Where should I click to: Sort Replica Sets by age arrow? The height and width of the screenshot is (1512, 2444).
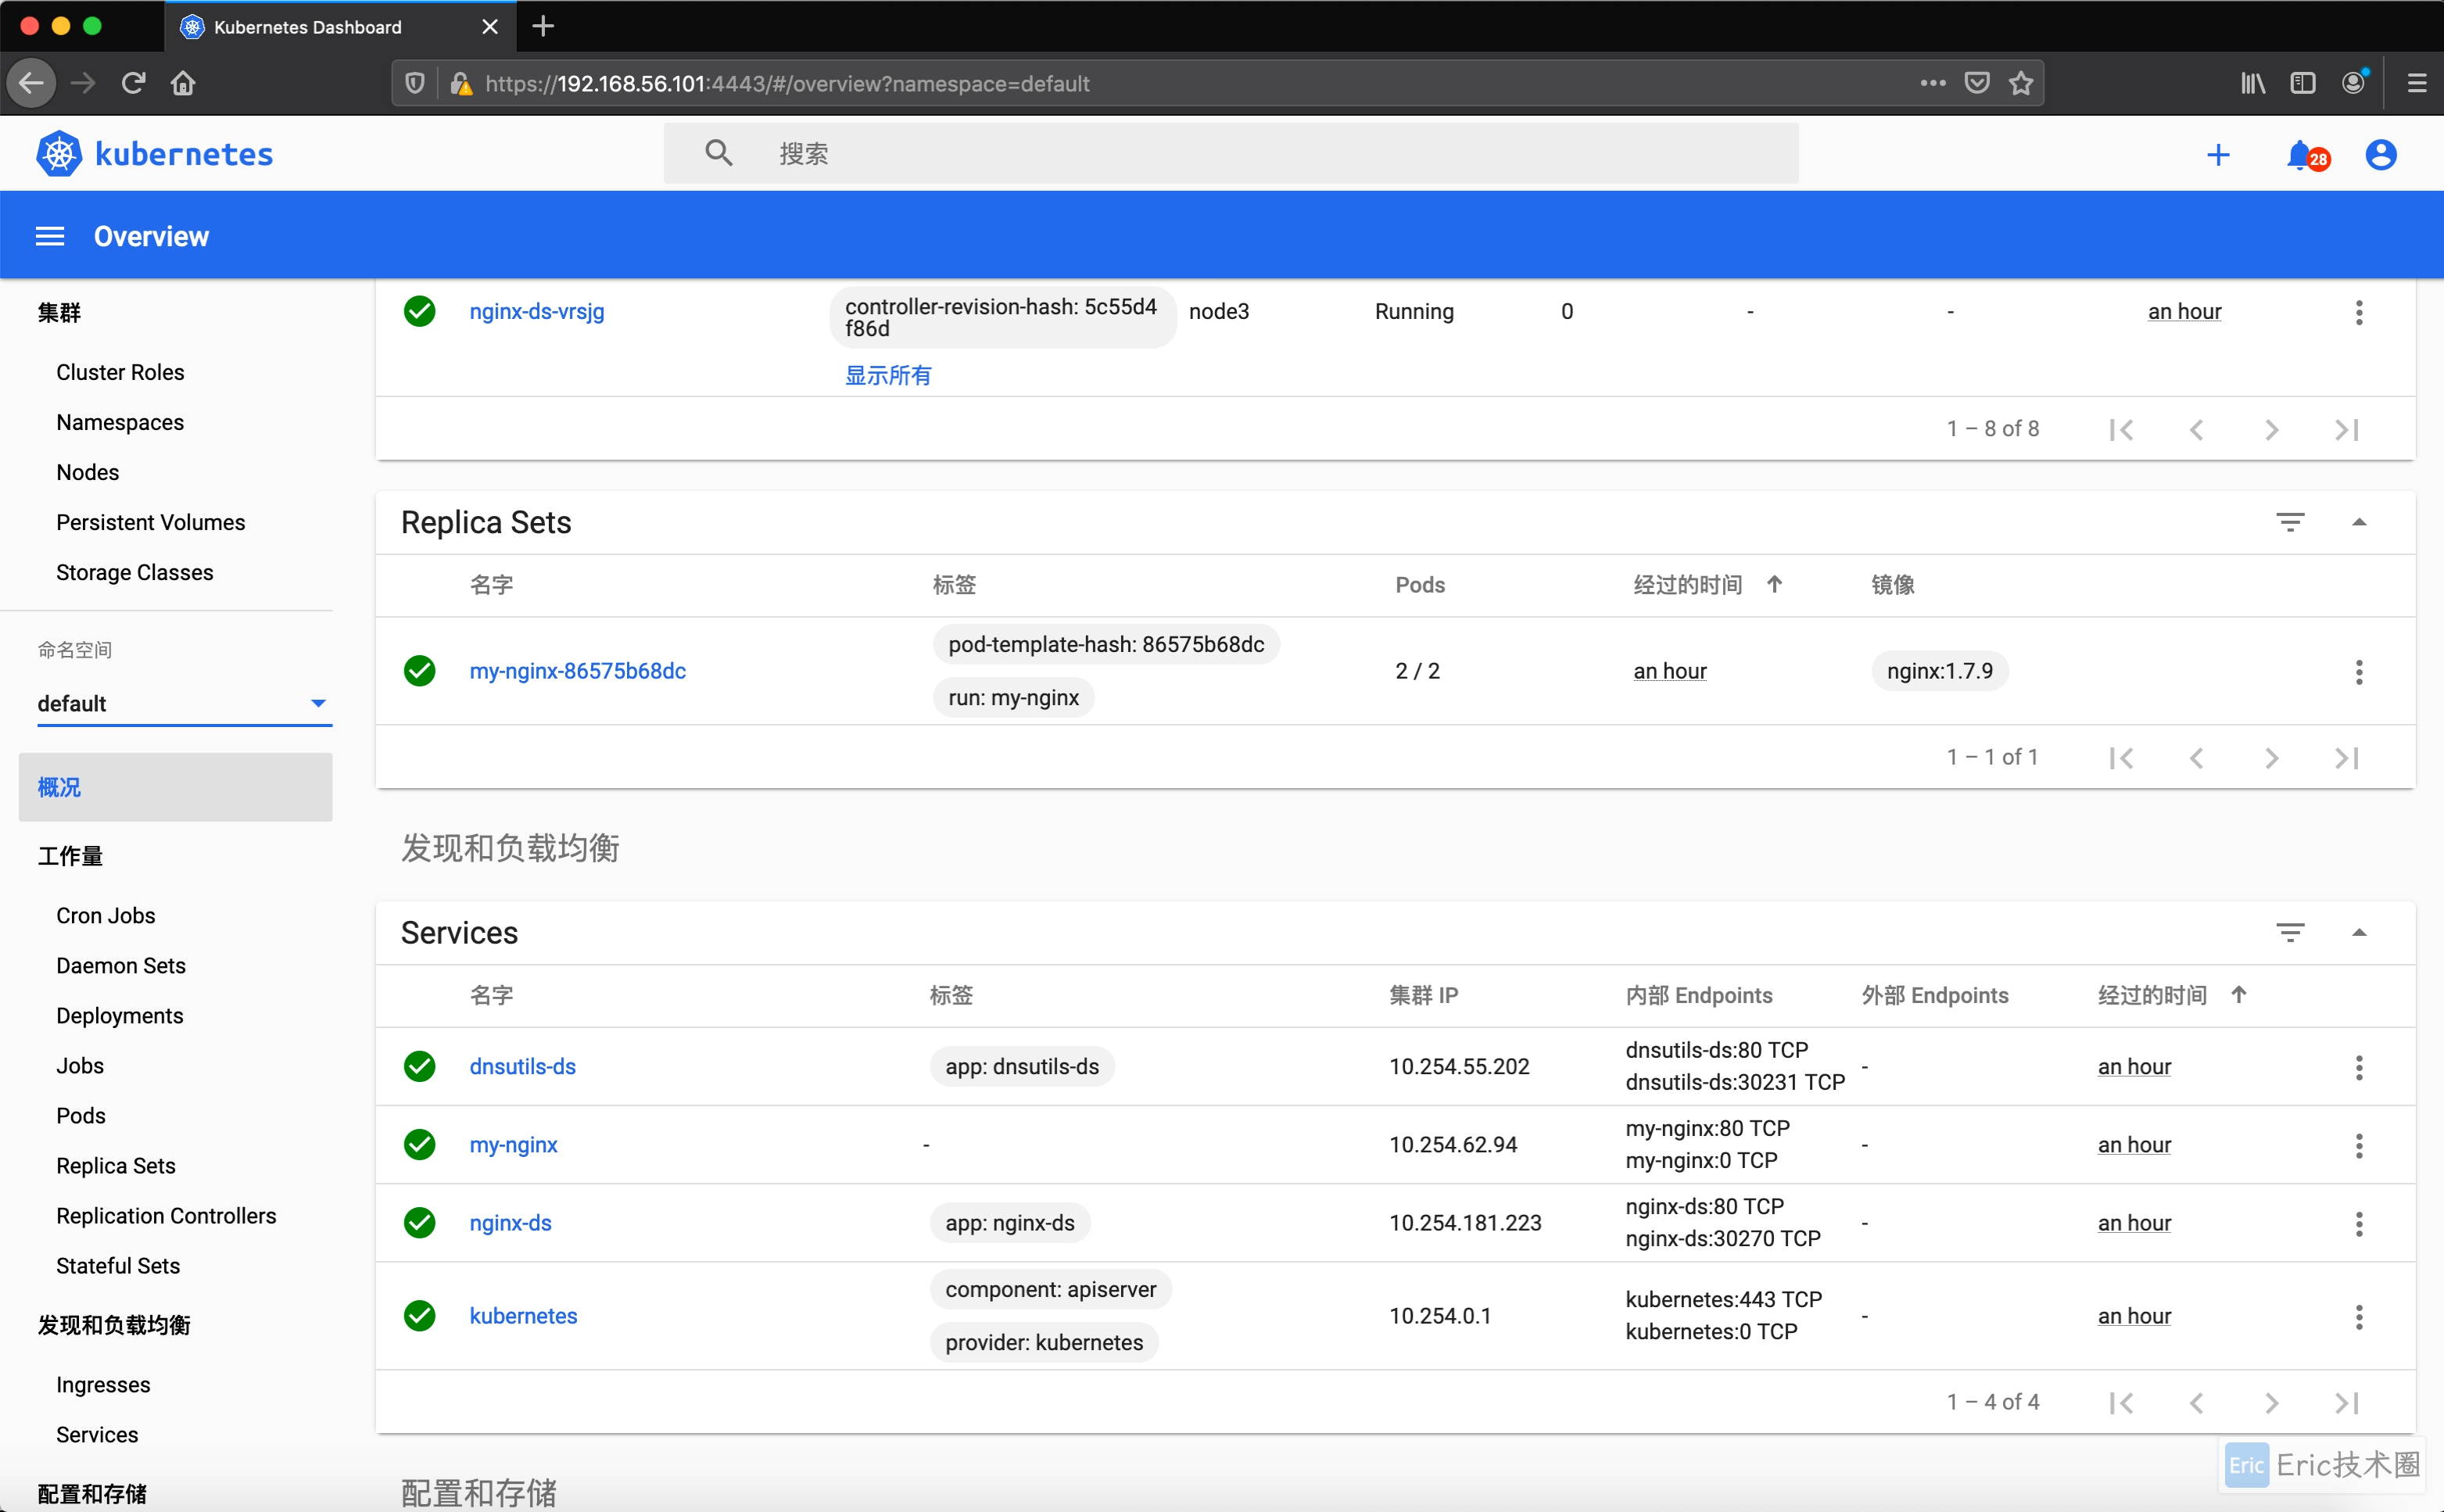pyautogui.click(x=1773, y=584)
